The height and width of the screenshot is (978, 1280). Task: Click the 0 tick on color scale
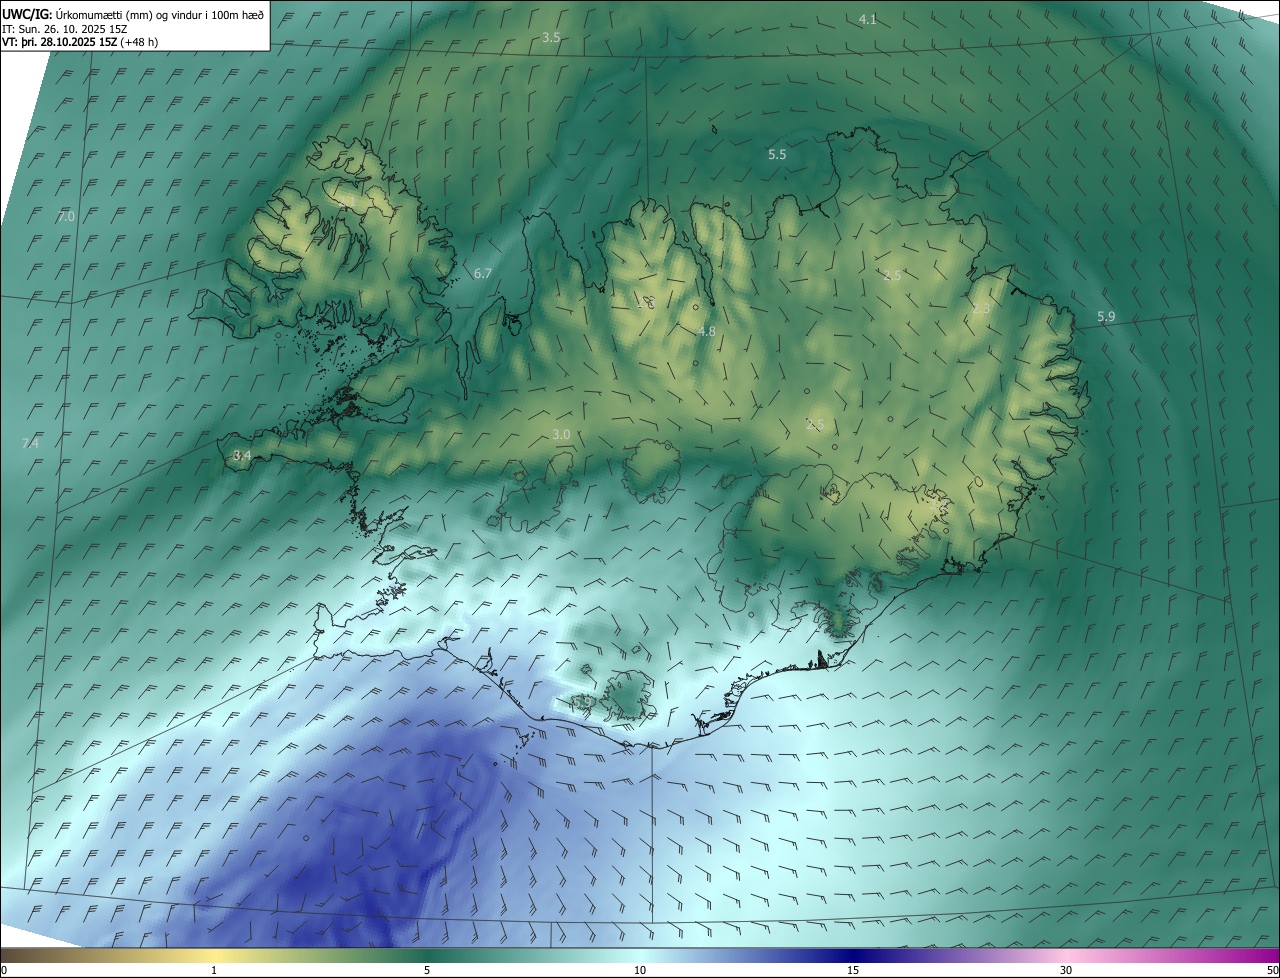pyautogui.click(x=4, y=970)
